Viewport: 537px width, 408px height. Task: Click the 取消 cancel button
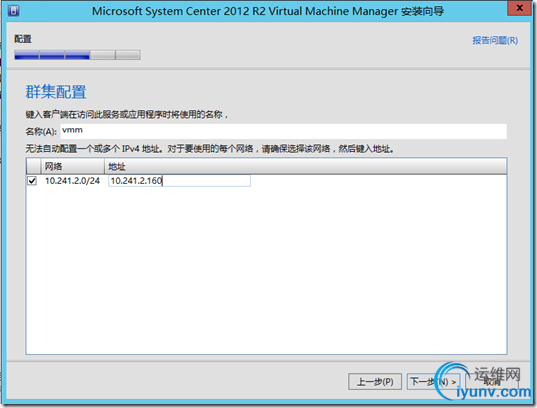492,381
